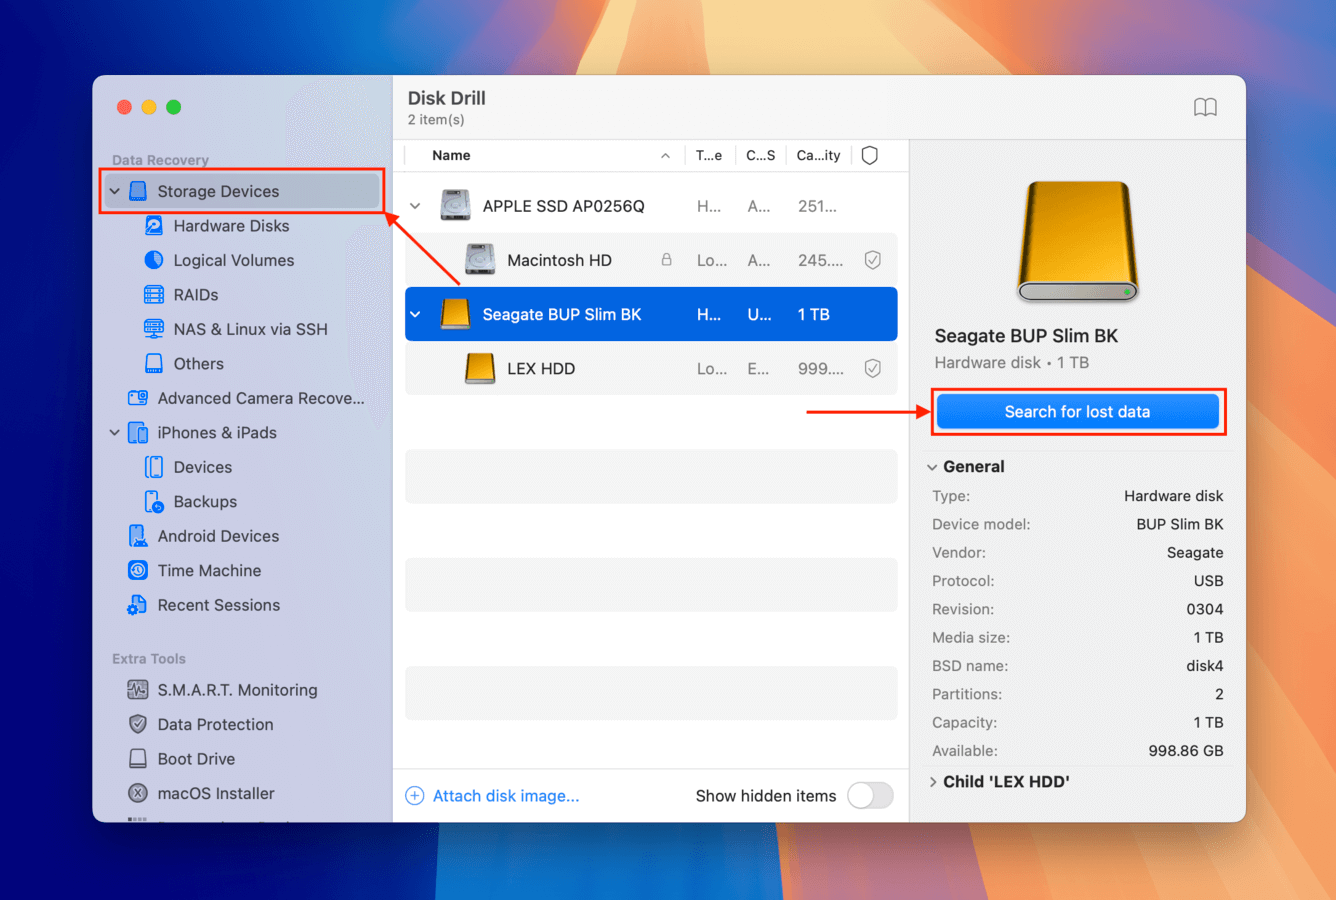Screen dimensions: 1336x900
Task: Select Time Machine in sidebar
Action: point(209,570)
